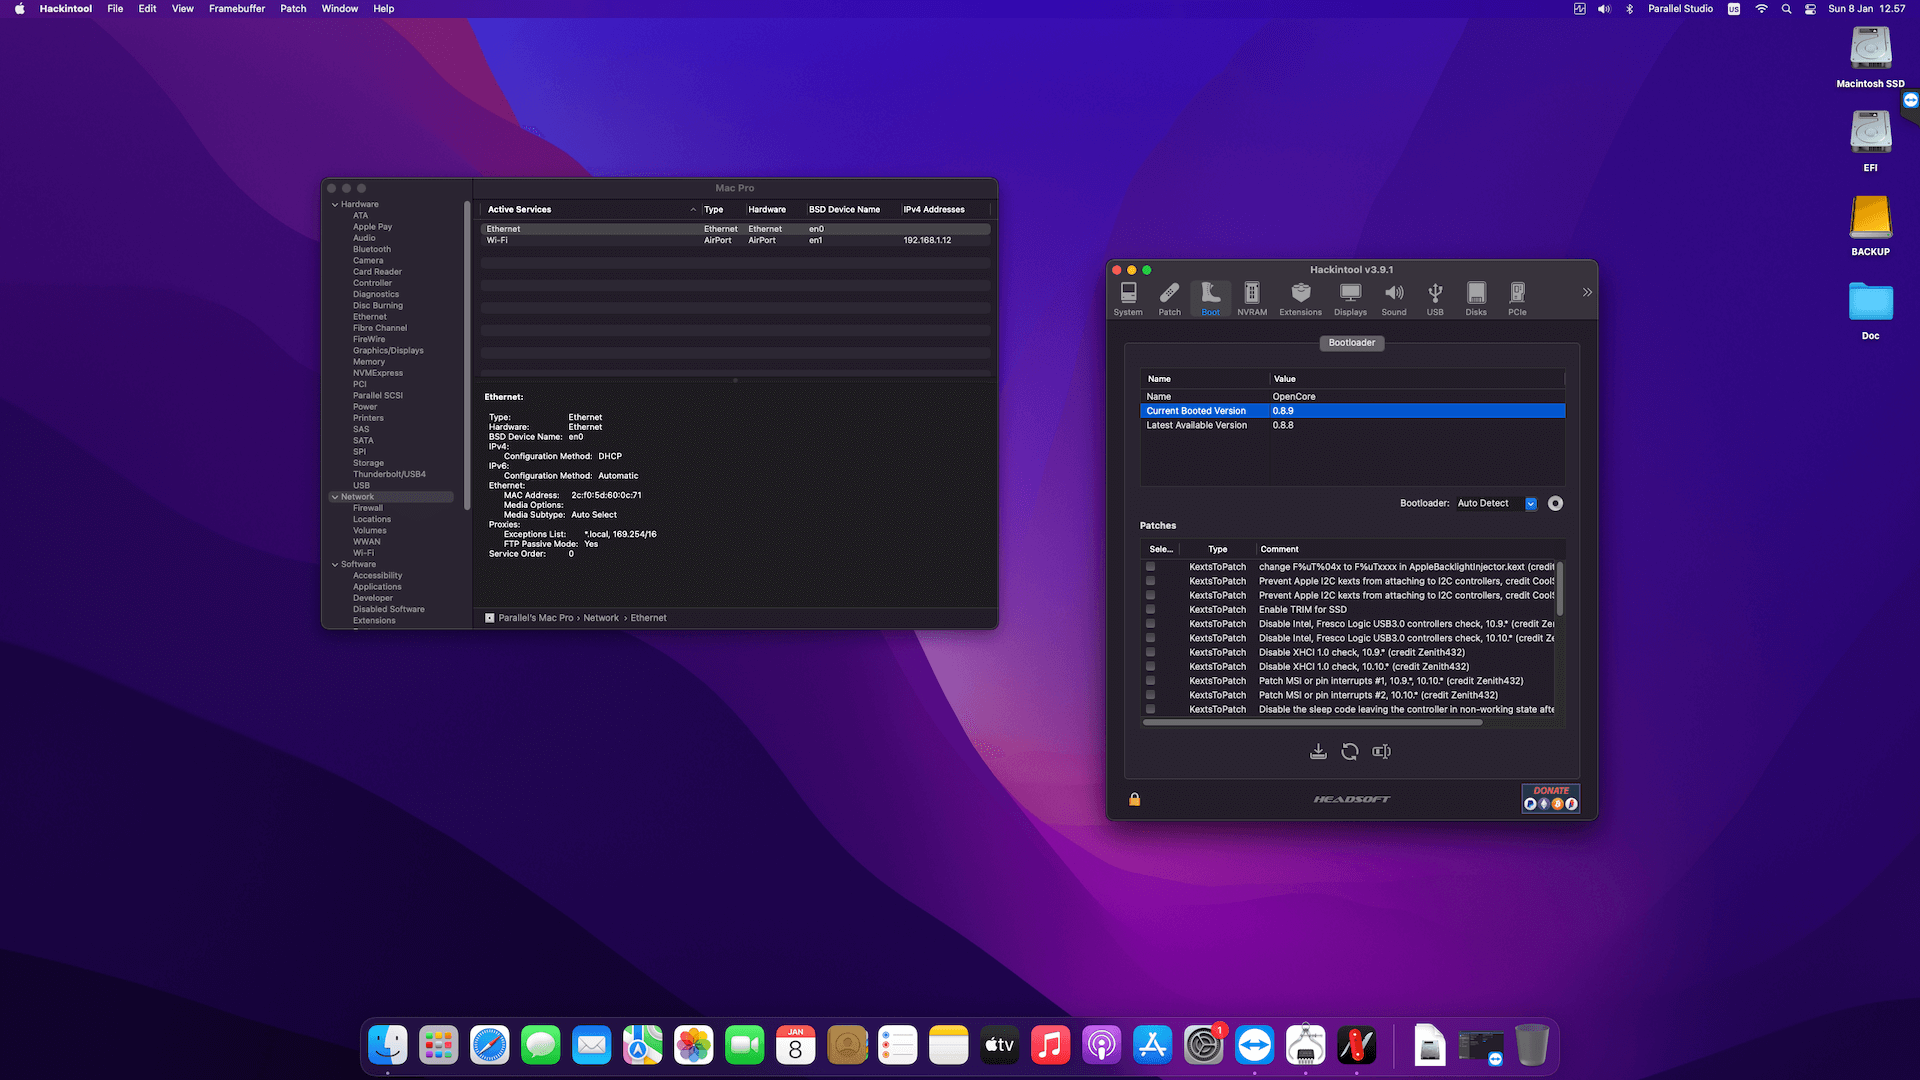Select Wi-Fi in System Information sidebar
Screen dimensions: 1920x1080
click(363, 553)
